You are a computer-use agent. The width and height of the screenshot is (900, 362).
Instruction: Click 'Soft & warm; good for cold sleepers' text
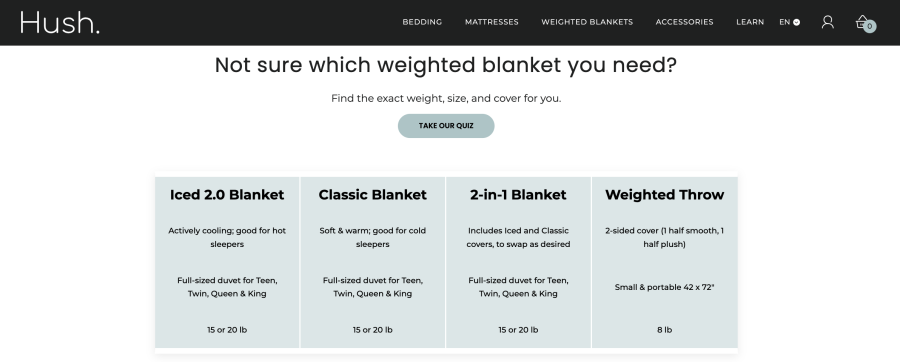pos(373,238)
